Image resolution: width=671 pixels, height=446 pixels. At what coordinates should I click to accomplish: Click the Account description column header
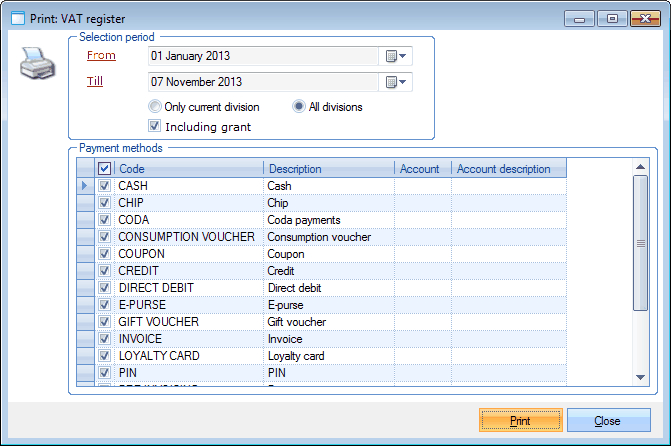click(508, 169)
